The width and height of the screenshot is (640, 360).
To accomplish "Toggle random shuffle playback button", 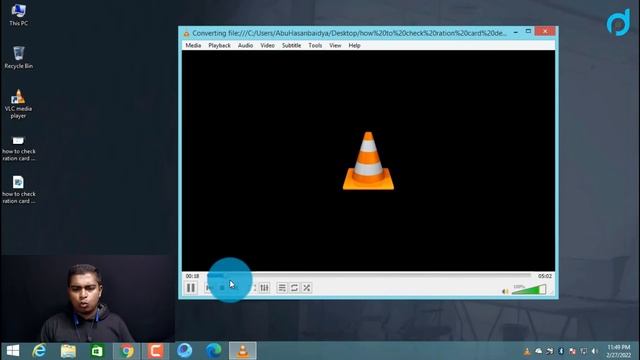I will click(x=307, y=288).
